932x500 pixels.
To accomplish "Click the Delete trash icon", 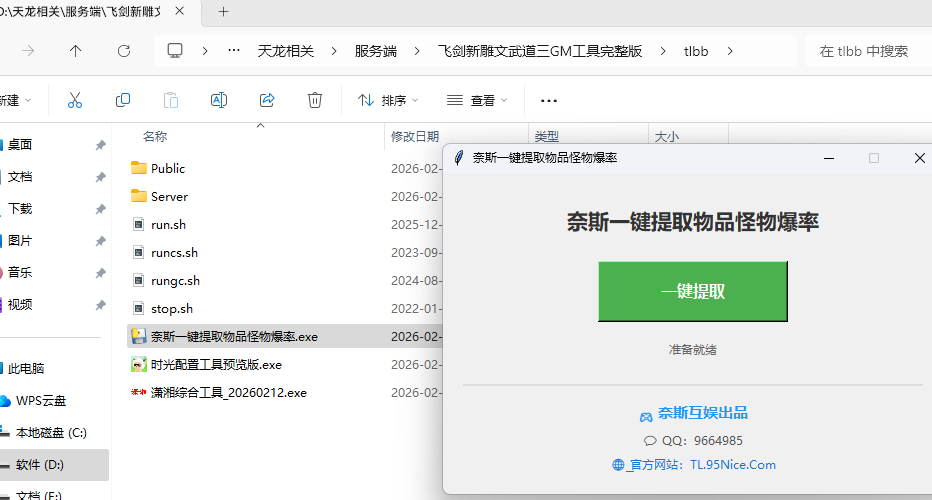I will [x=315, y=100].
